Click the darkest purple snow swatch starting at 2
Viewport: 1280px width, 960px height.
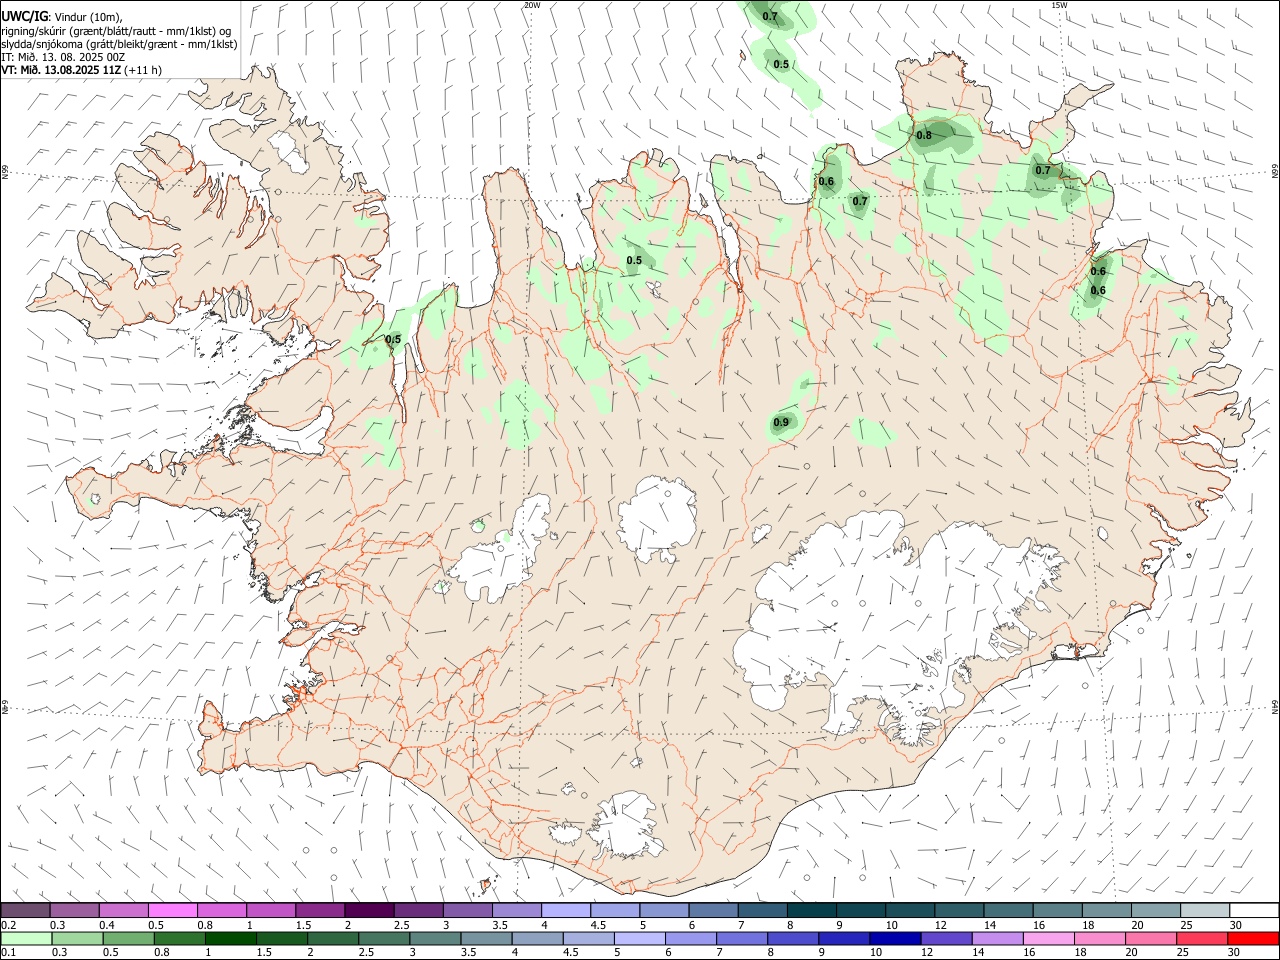click(369, 910)
